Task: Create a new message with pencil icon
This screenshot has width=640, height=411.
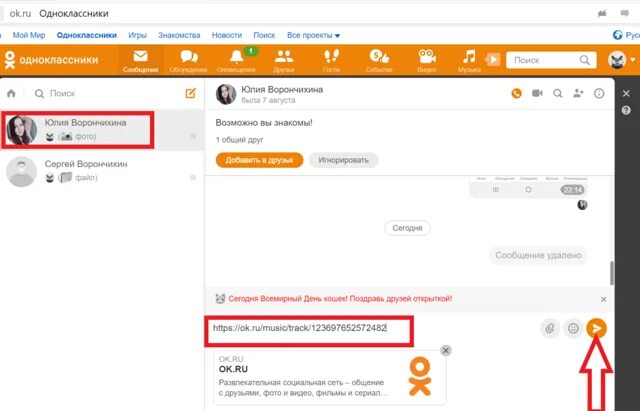Action: tap(190, 93)
